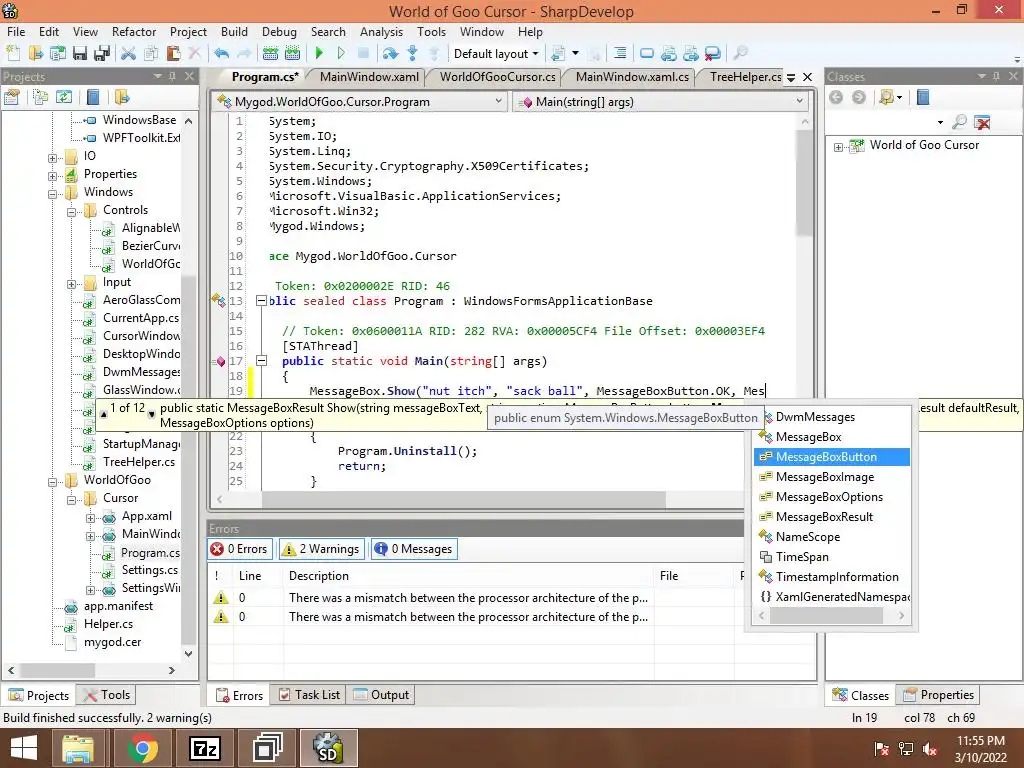Click the Copy toolbar icon
This screenshot has width=1024, height=768.
tap(151, 54)
